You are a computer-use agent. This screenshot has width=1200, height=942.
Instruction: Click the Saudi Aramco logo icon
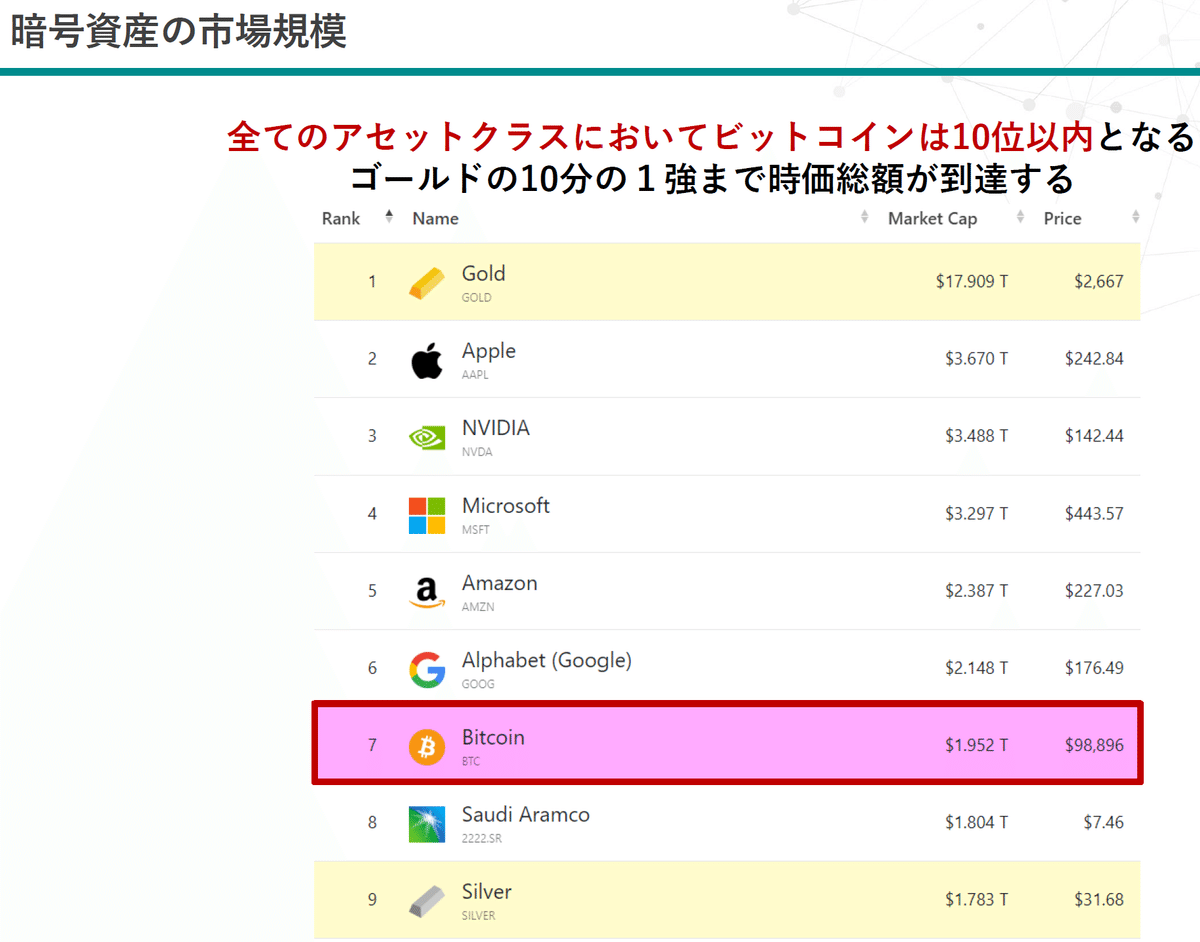pyautogui.click(x=427, y=824)
